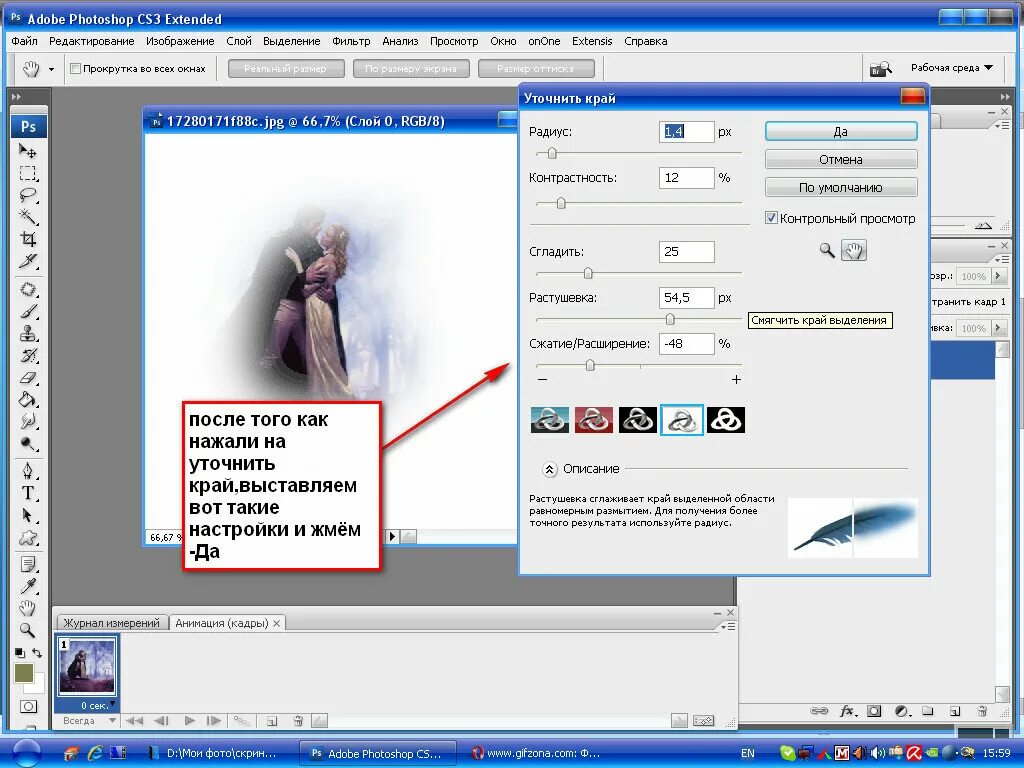This screenshot has width=1024, height=768.
Task: Collapse the Описание section
Action: (x=549, y=469)
